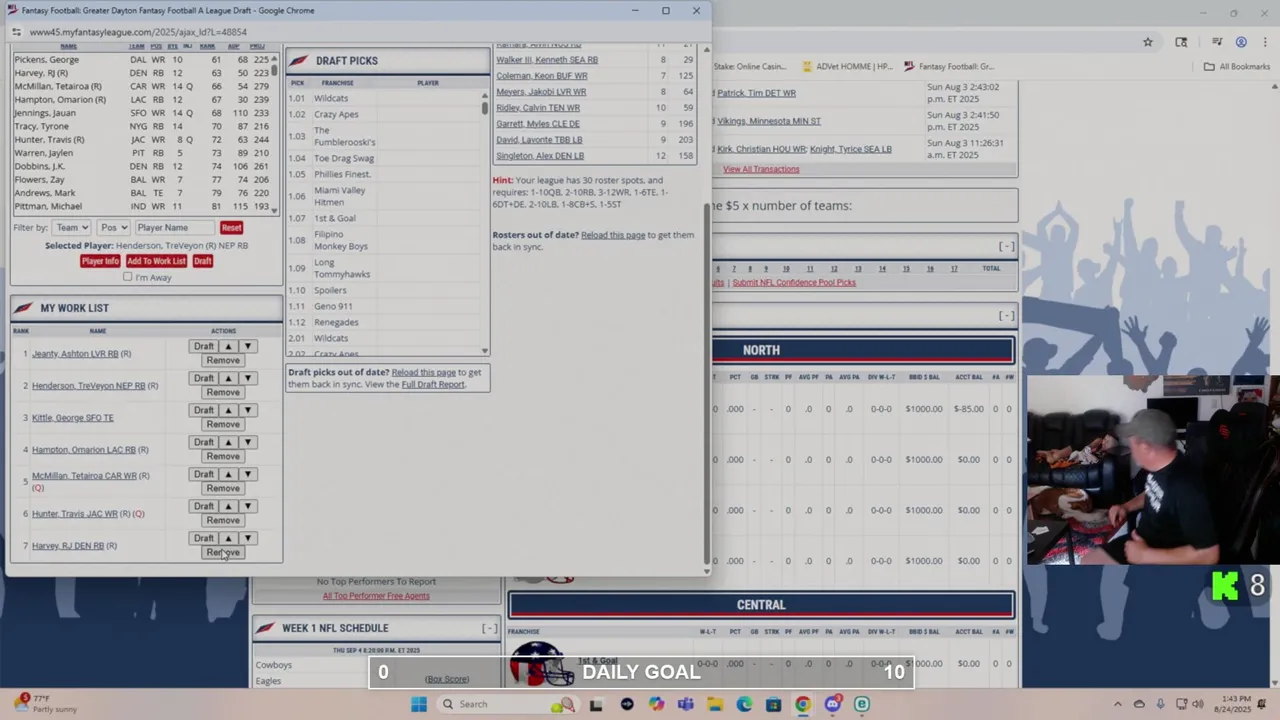Open All Top Performer Free Agents link
Viewport: 1280px width, 720px height.
(x=376, y=596)
